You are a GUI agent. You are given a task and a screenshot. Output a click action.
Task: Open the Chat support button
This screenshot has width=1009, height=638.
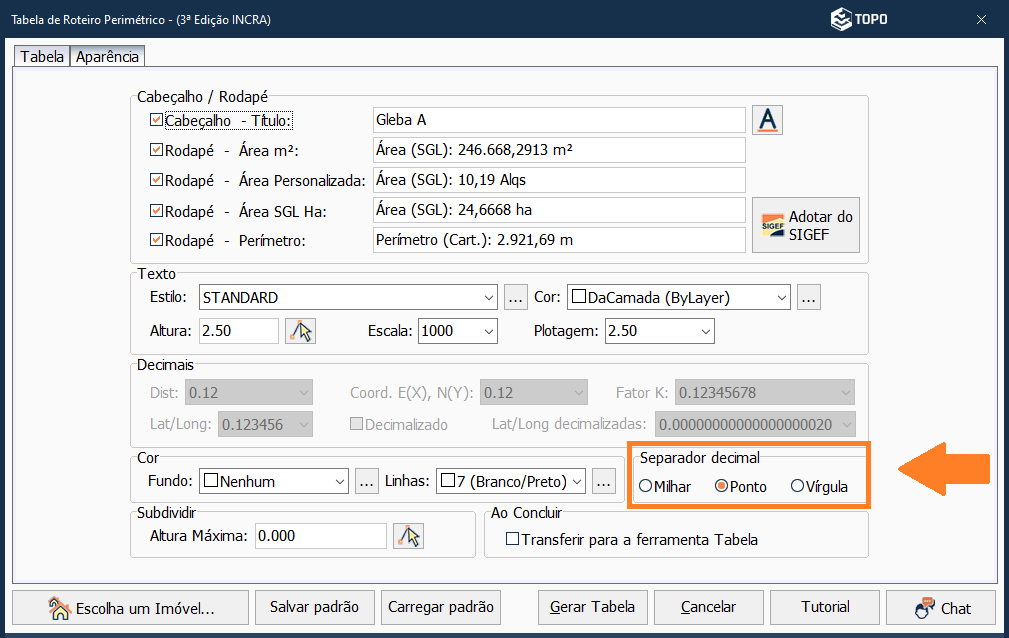click(x=942, y=607)
